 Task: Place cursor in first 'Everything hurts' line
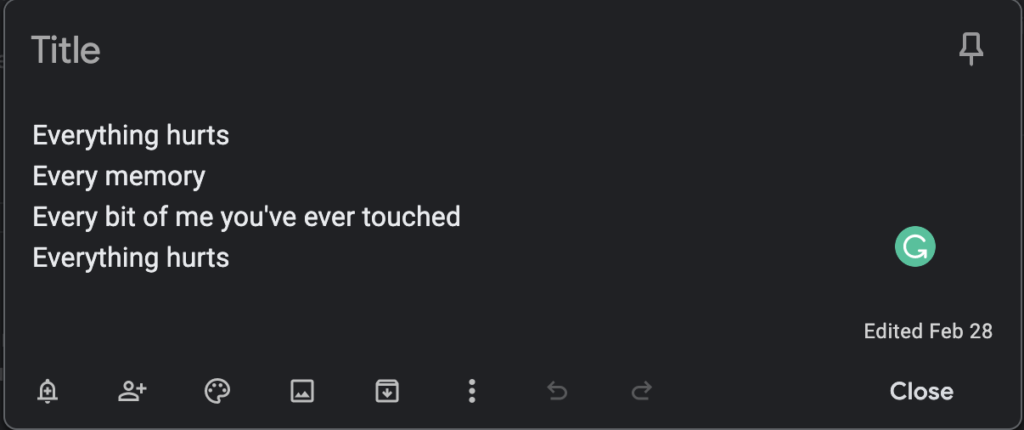click(x=131, y=136)
